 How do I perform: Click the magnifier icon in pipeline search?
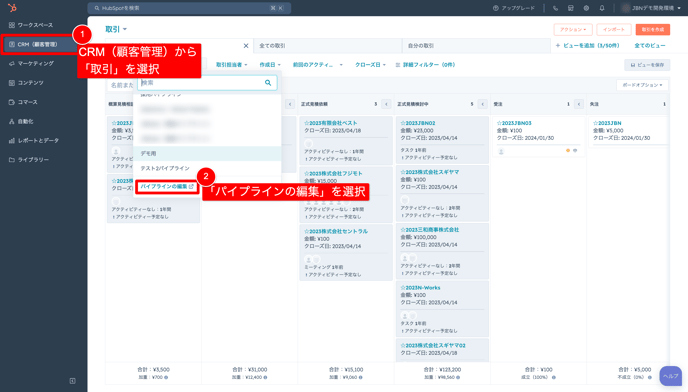coord(268,83)
